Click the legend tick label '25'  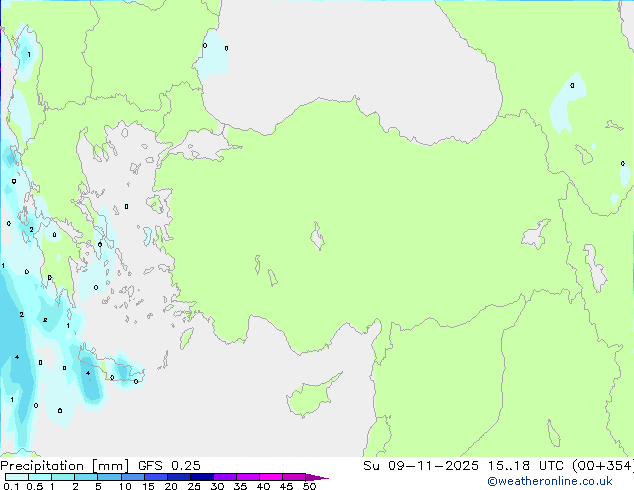click(194, 486)
